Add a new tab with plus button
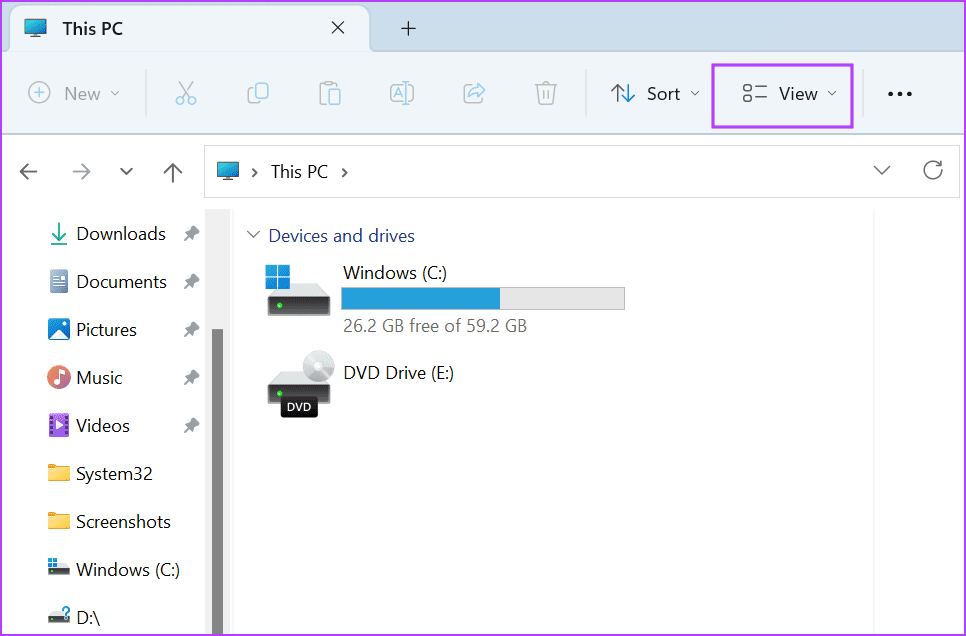This screenshot has height=636, width=966. pyautogui.click(x=408, y=28)
